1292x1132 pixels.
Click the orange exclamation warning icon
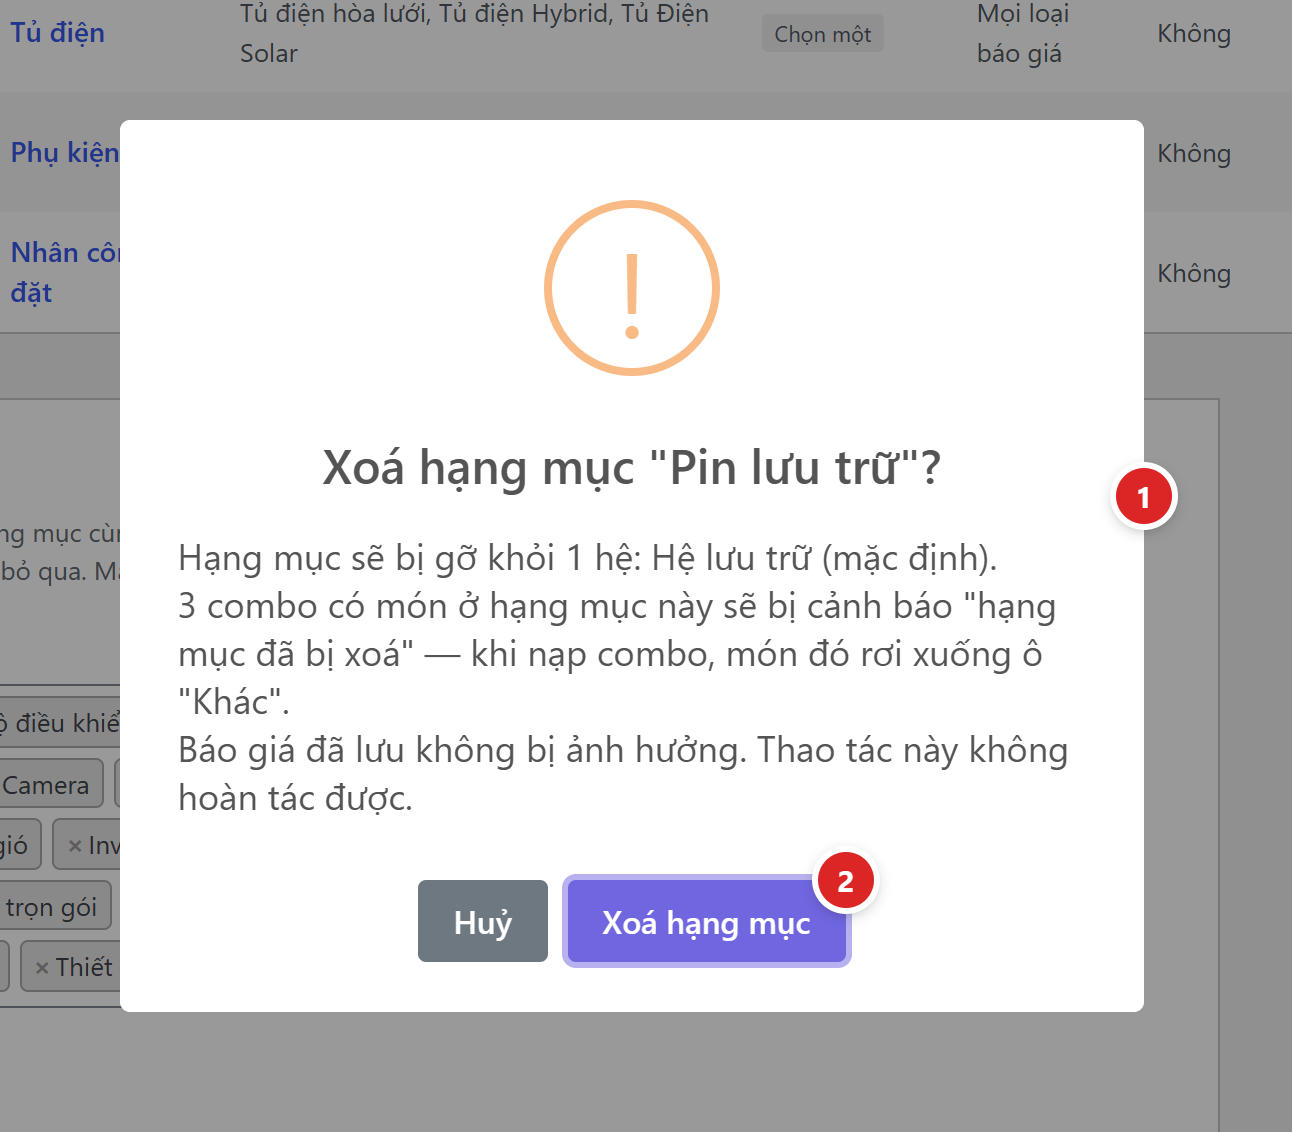pyautogui.click(x=632, y=288)
